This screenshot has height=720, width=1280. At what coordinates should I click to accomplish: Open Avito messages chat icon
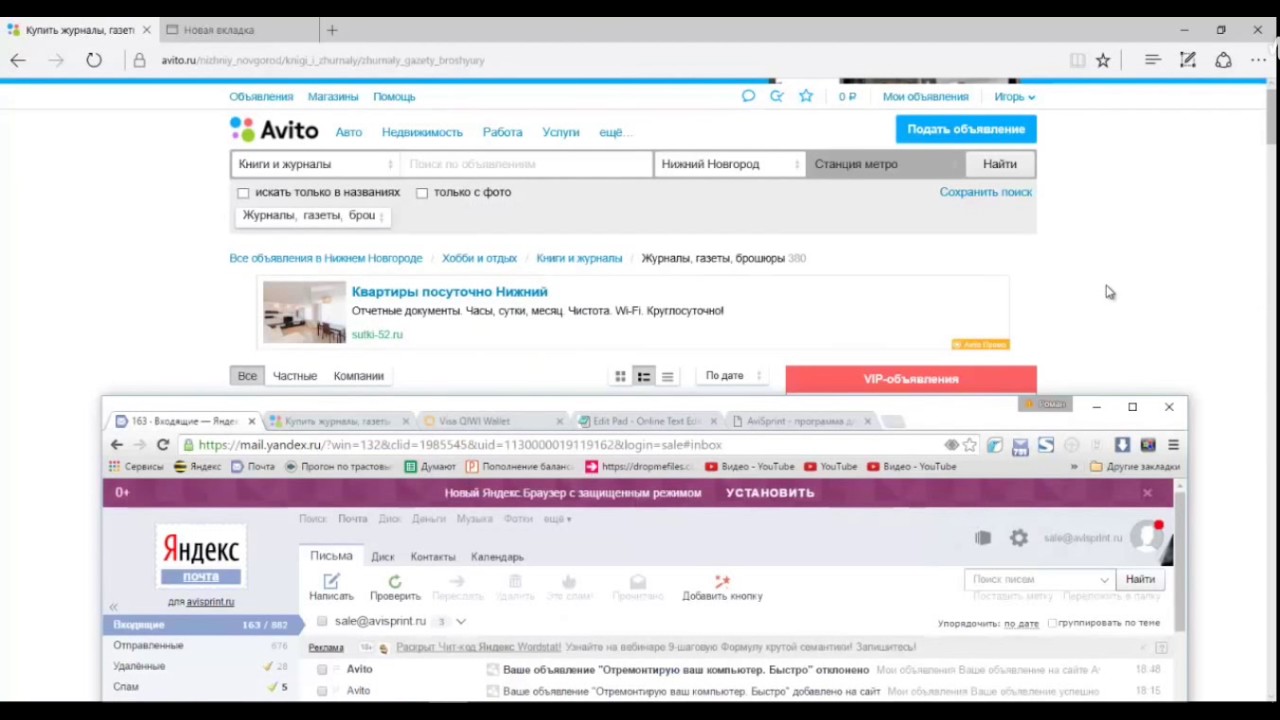[748, 96]
